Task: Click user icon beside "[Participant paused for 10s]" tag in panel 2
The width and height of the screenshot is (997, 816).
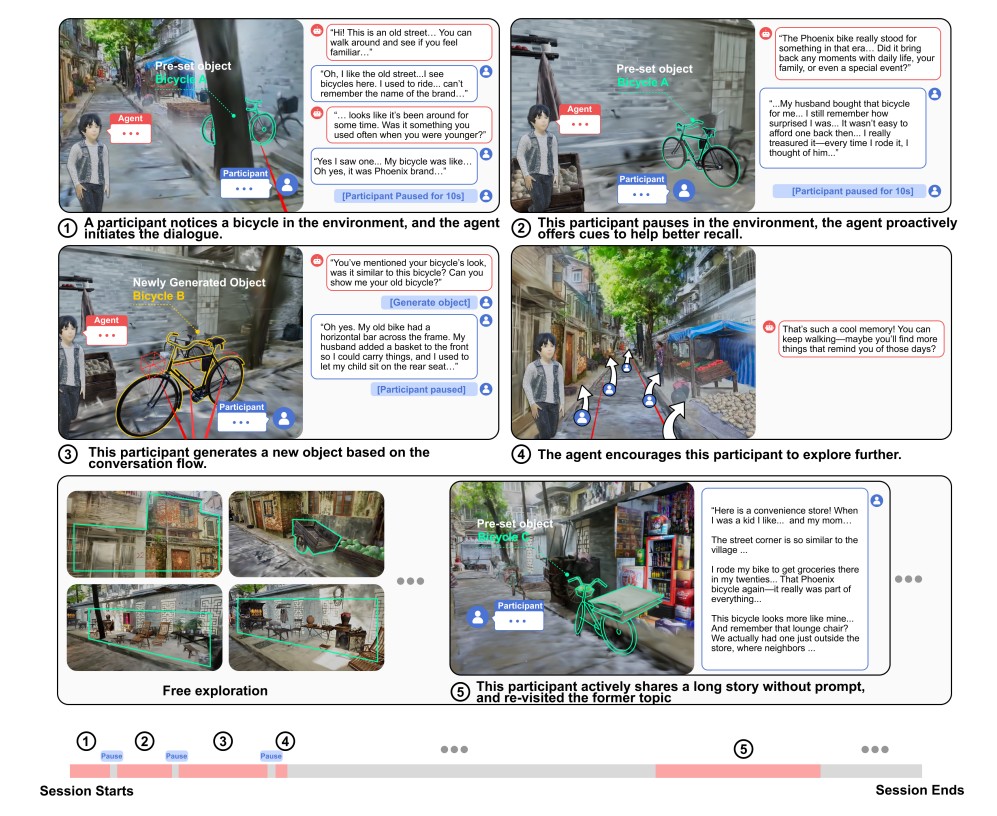Action: [935, 191]
